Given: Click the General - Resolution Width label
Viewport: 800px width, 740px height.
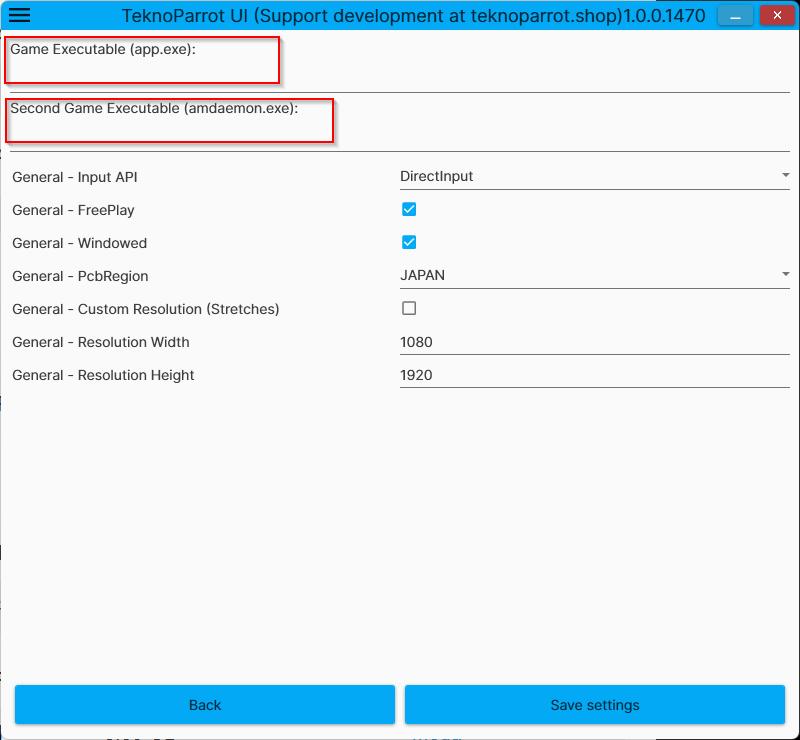Looking at the screenshot, I should (101, 342).
